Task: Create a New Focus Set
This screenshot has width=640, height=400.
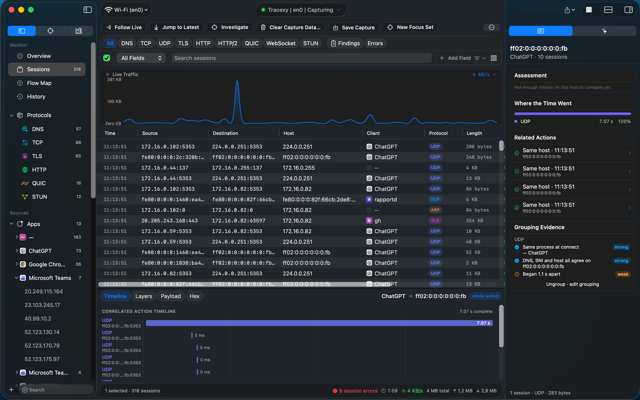Action: click(410, 27)
